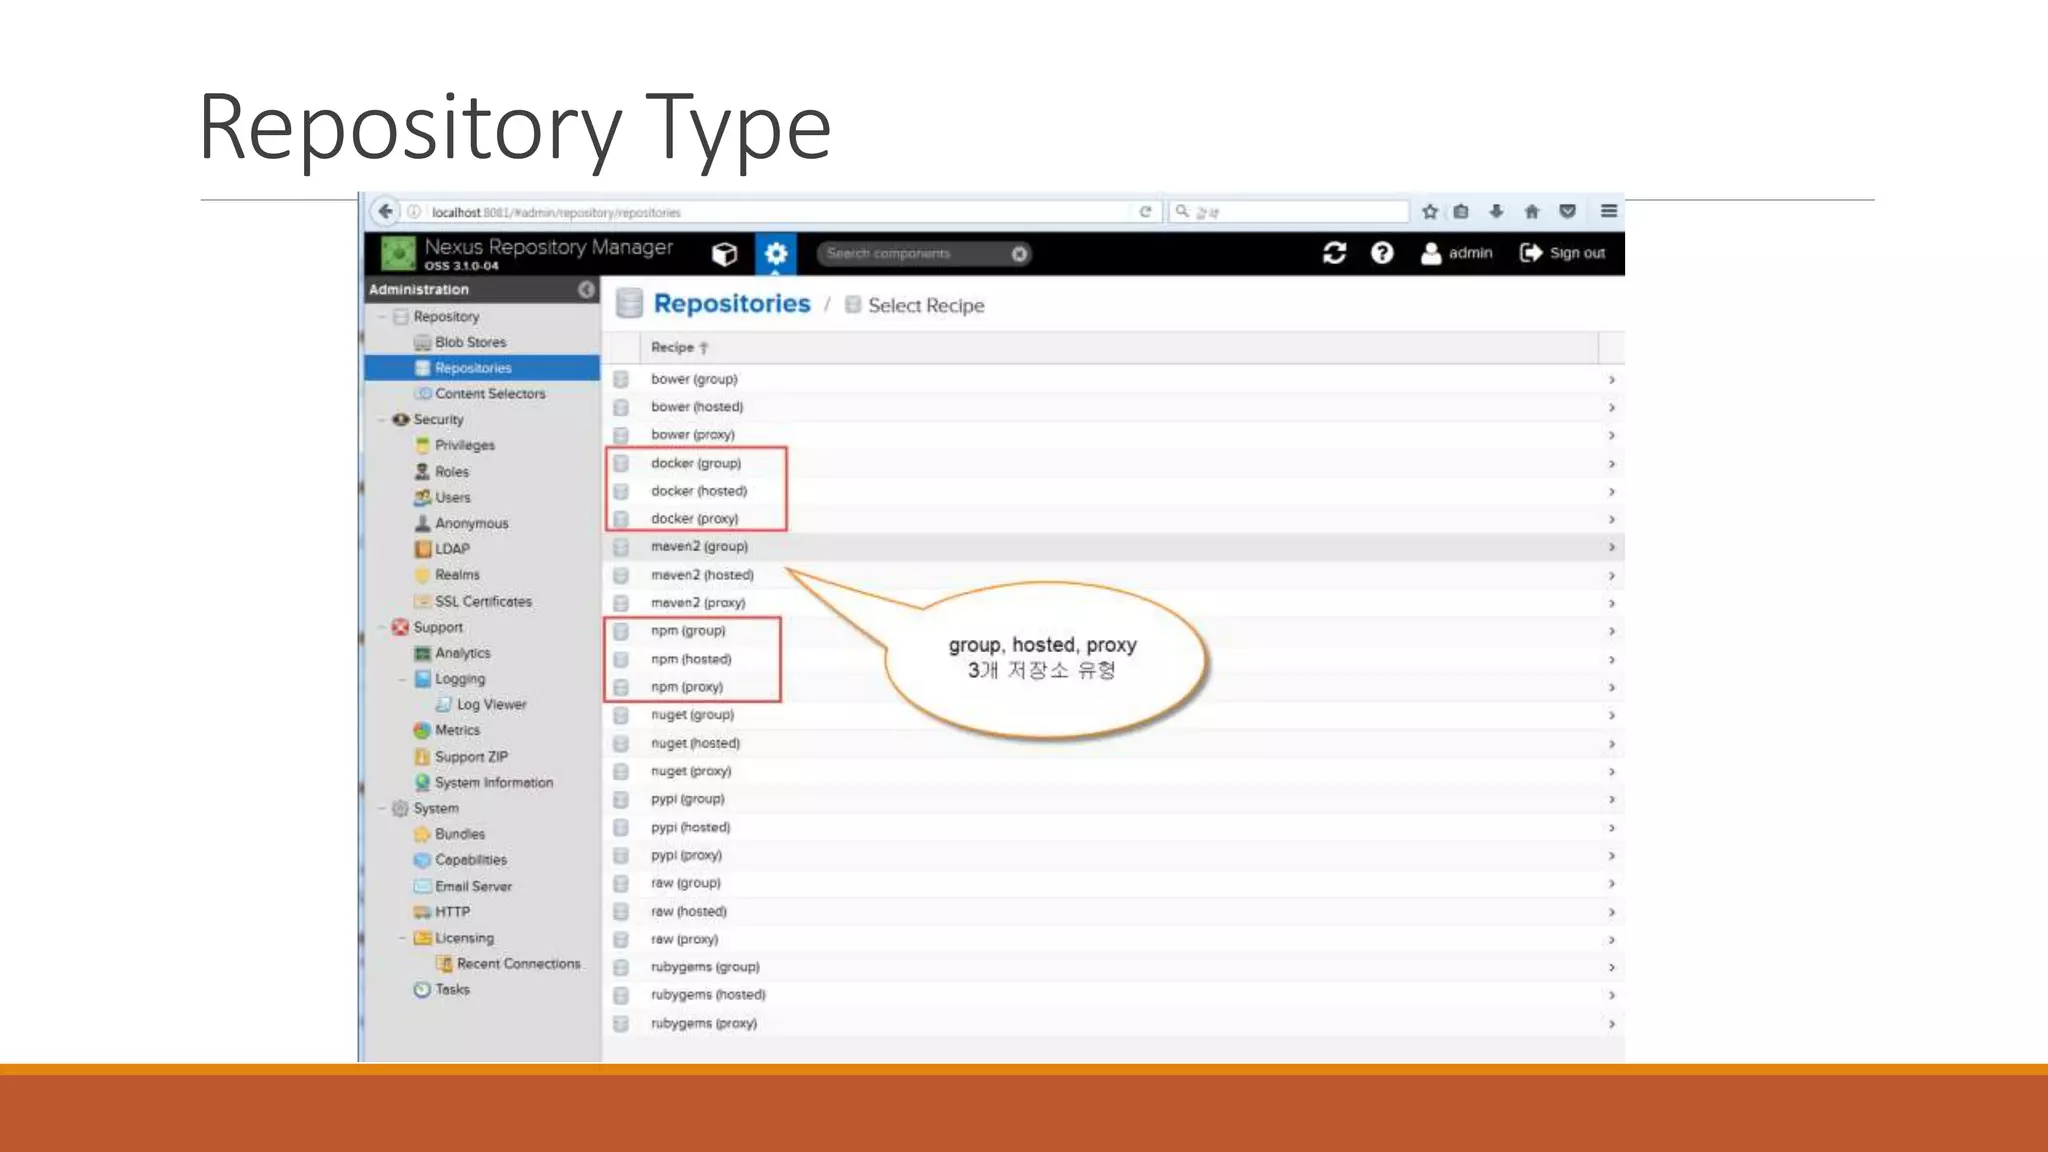
Task: Reload the page using the browser refresh icon
Action: pos(1145,212)
